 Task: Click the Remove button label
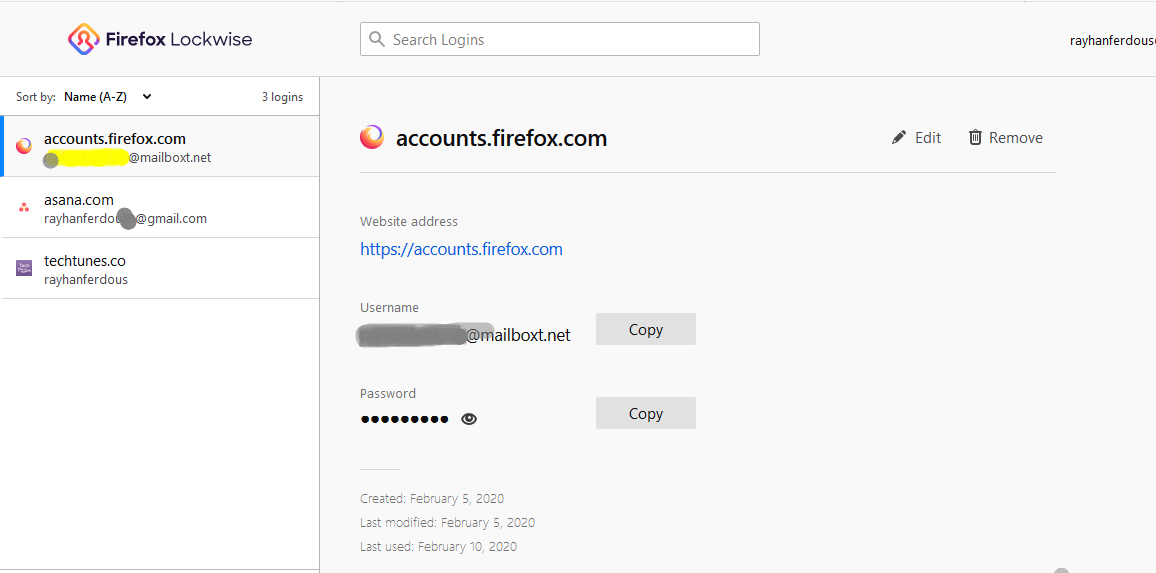[x=1015, y=138]
